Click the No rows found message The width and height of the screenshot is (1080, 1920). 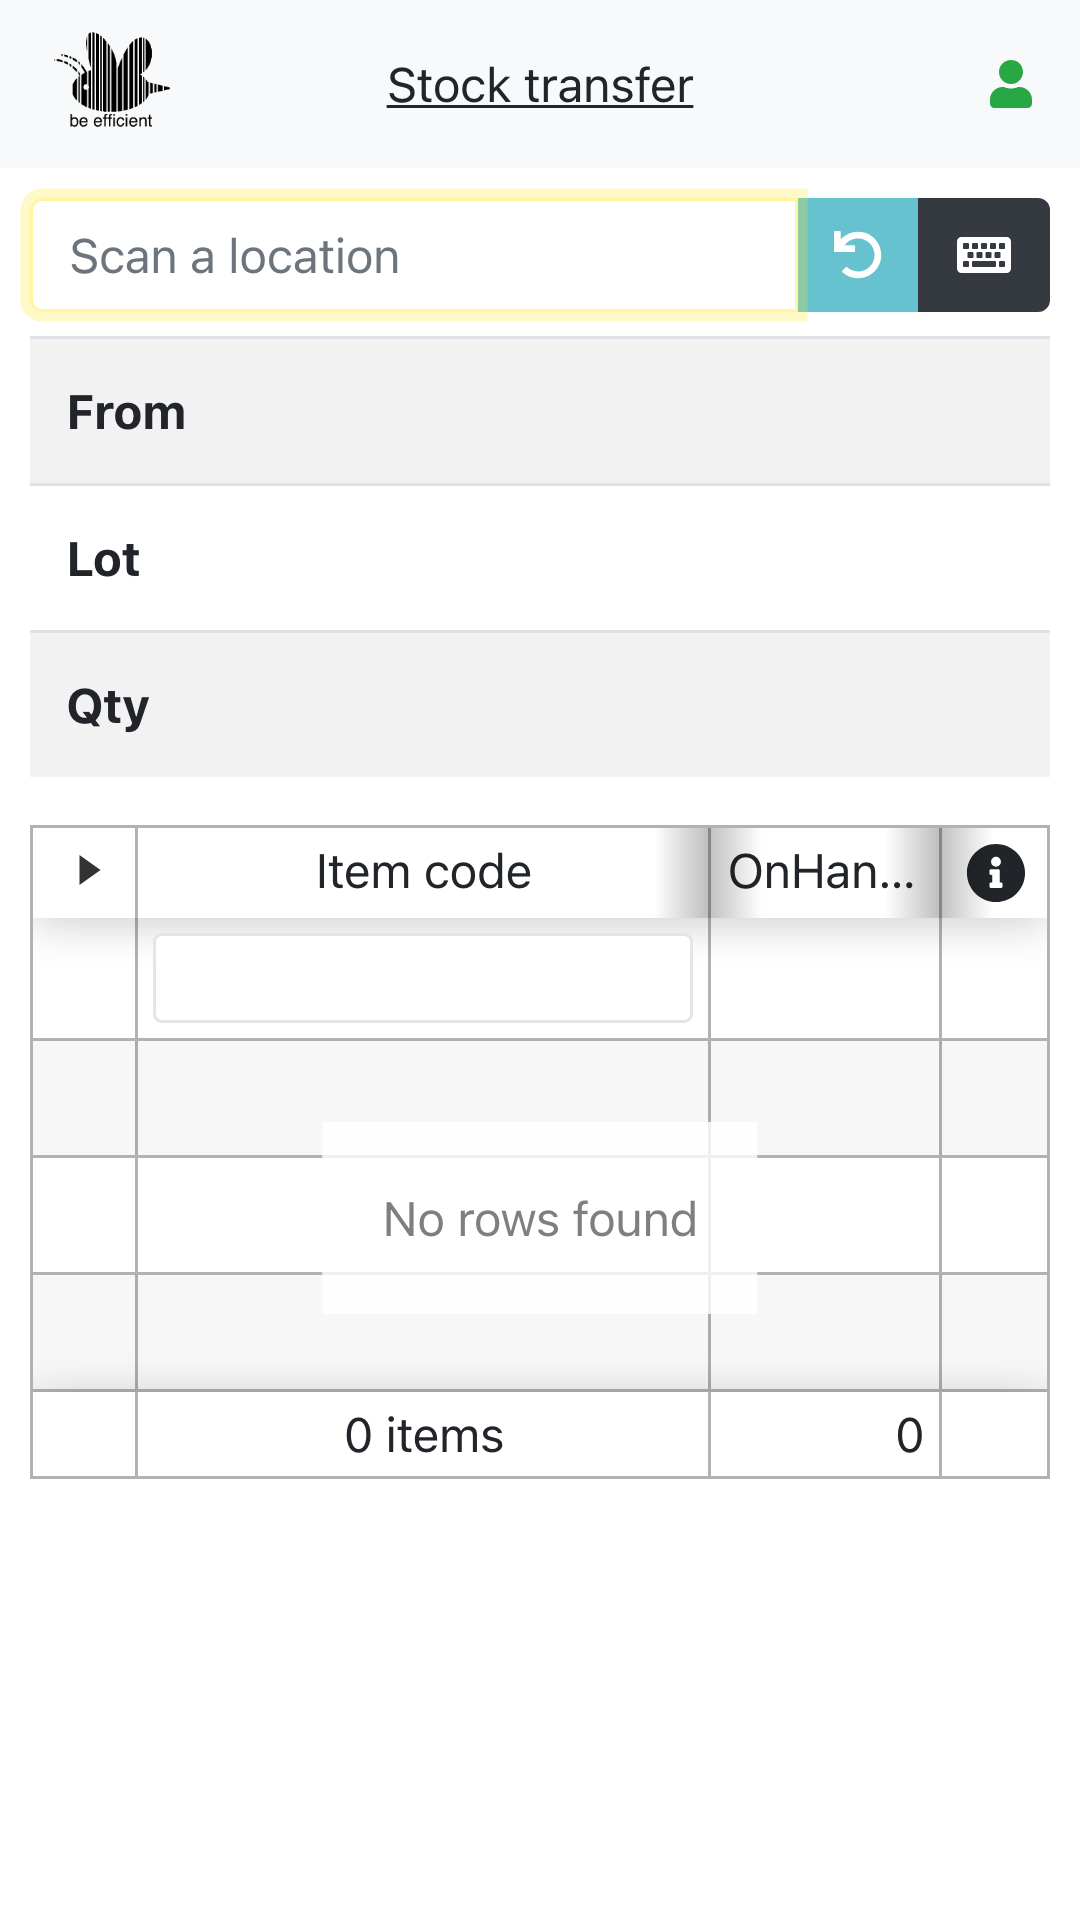(x=540, y=1219)
